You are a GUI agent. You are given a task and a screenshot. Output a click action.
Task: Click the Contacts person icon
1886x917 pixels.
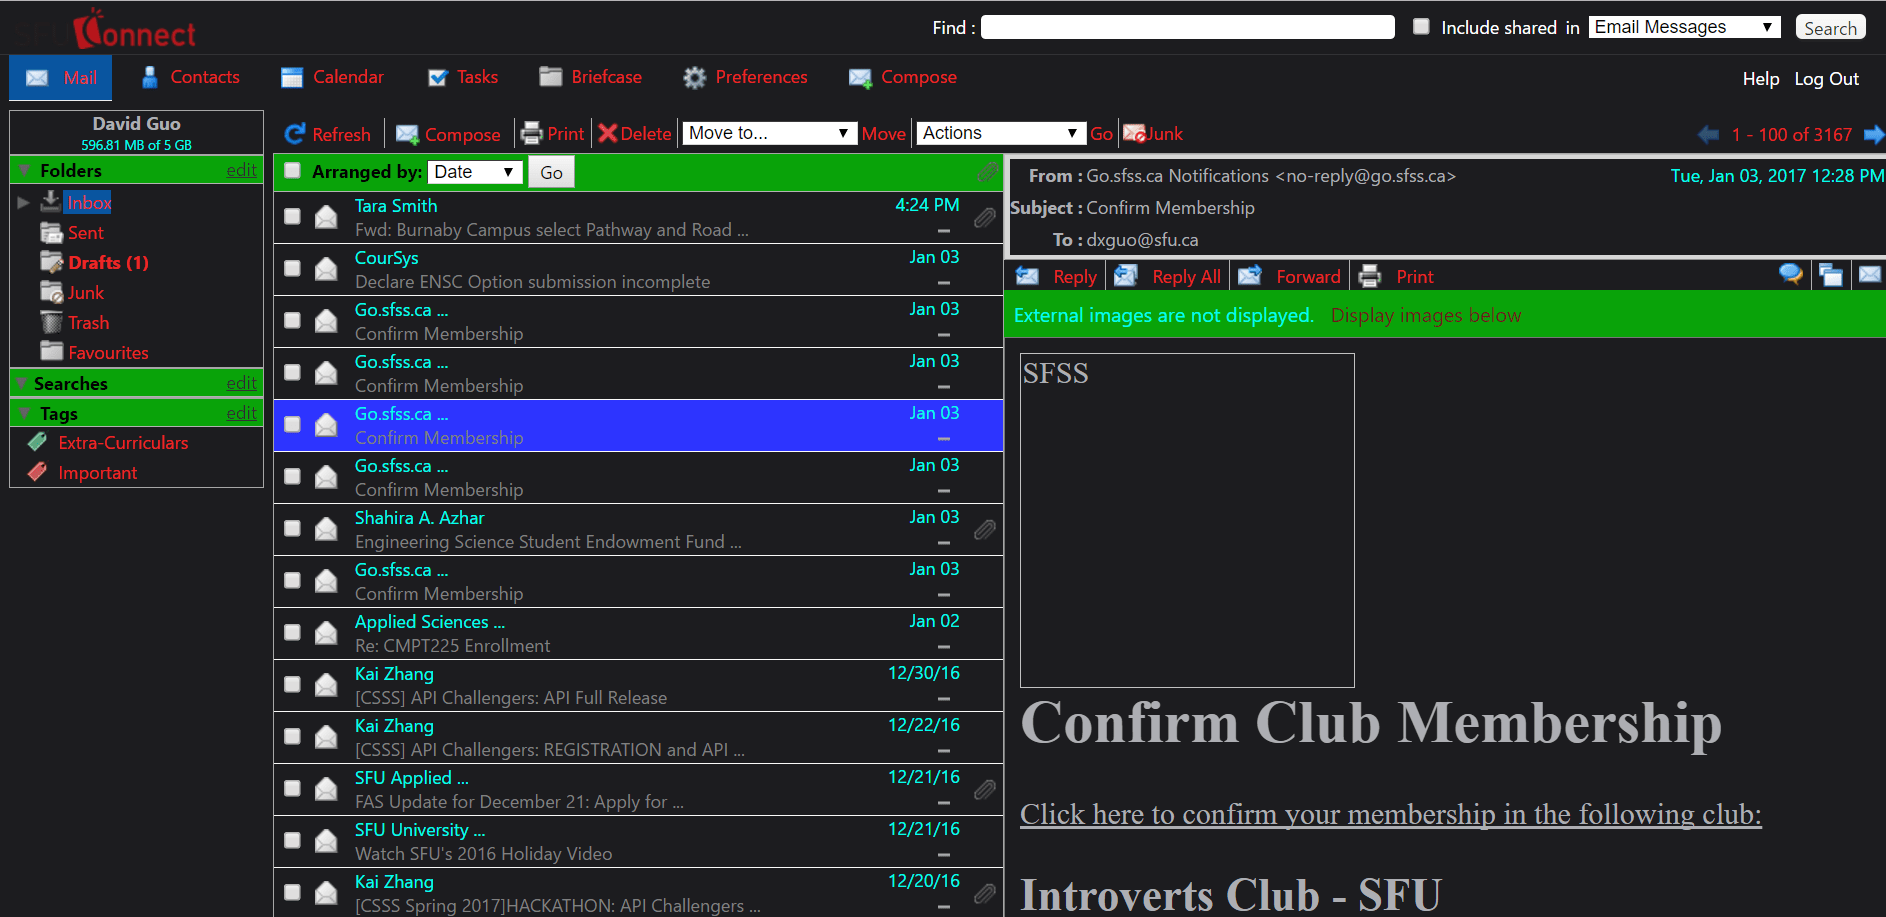(x=150, y=77)
